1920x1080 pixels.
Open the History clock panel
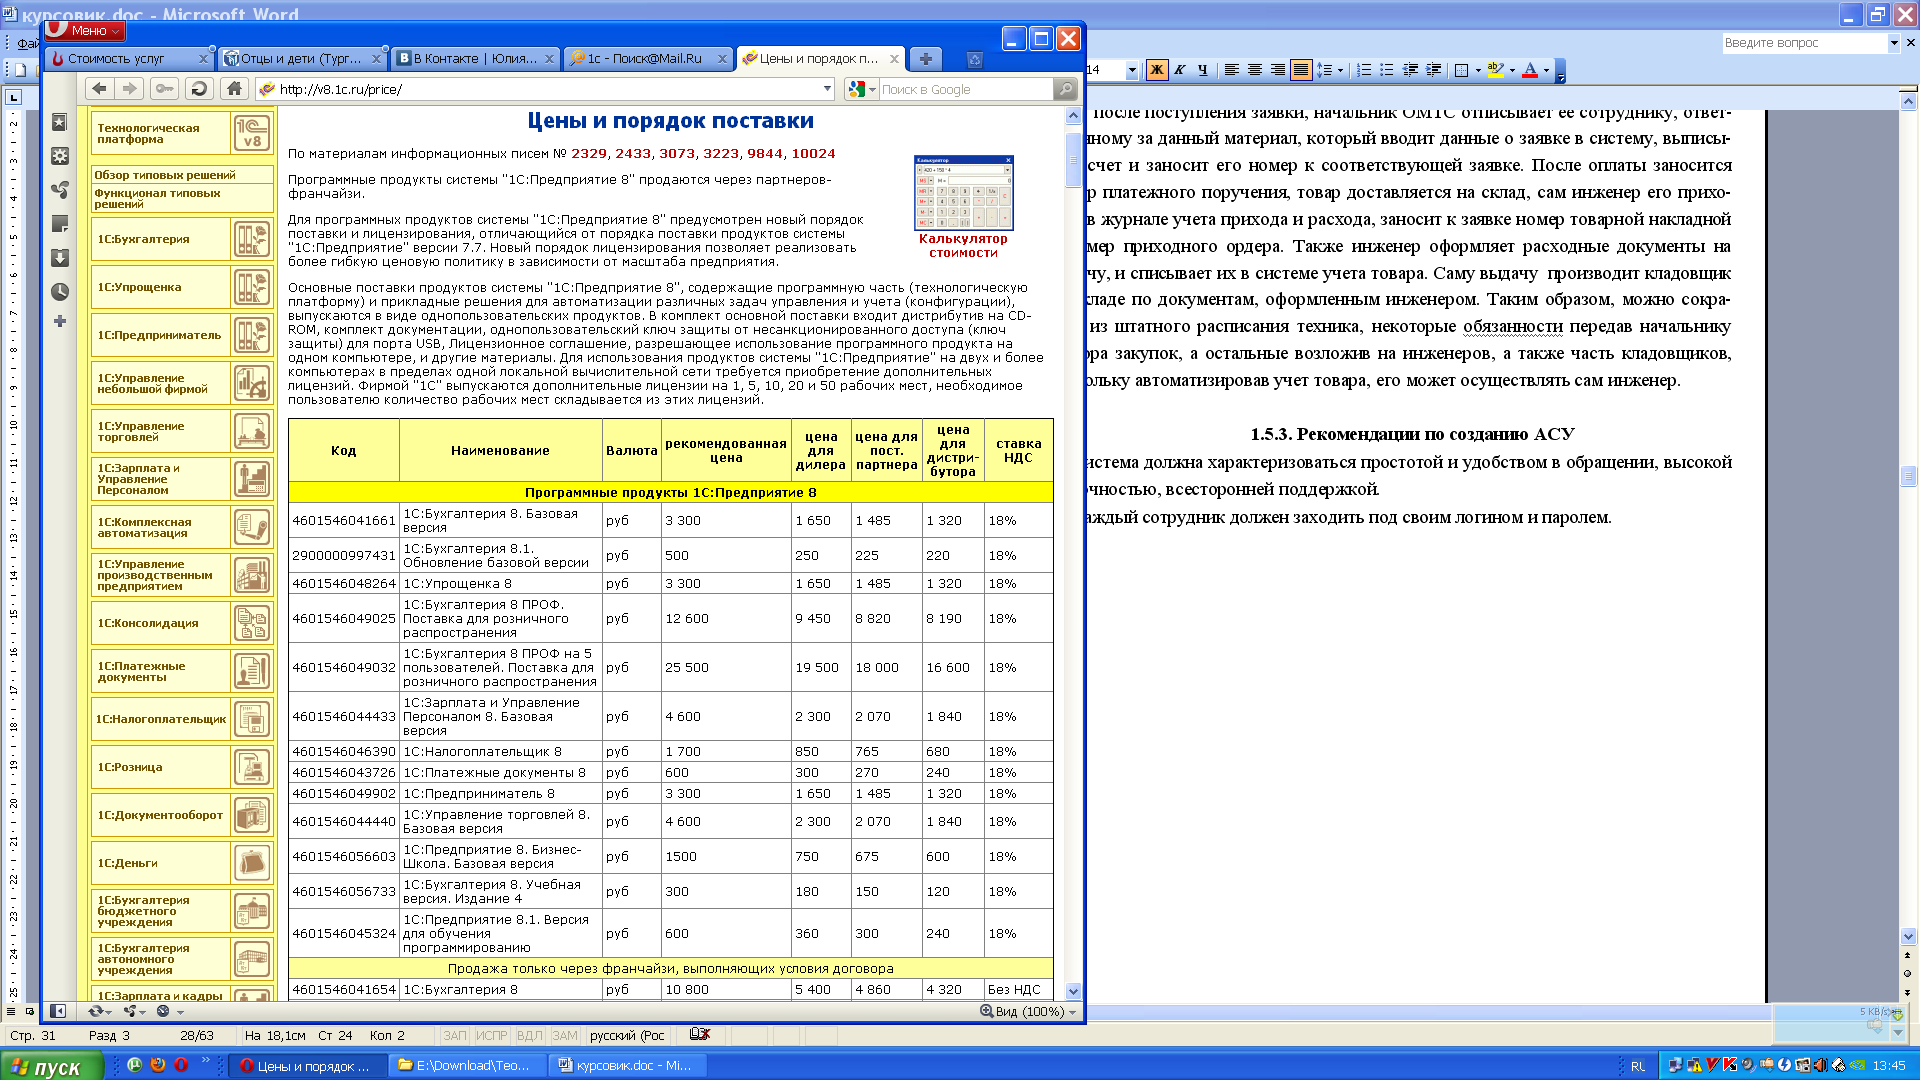click(60, 292)
